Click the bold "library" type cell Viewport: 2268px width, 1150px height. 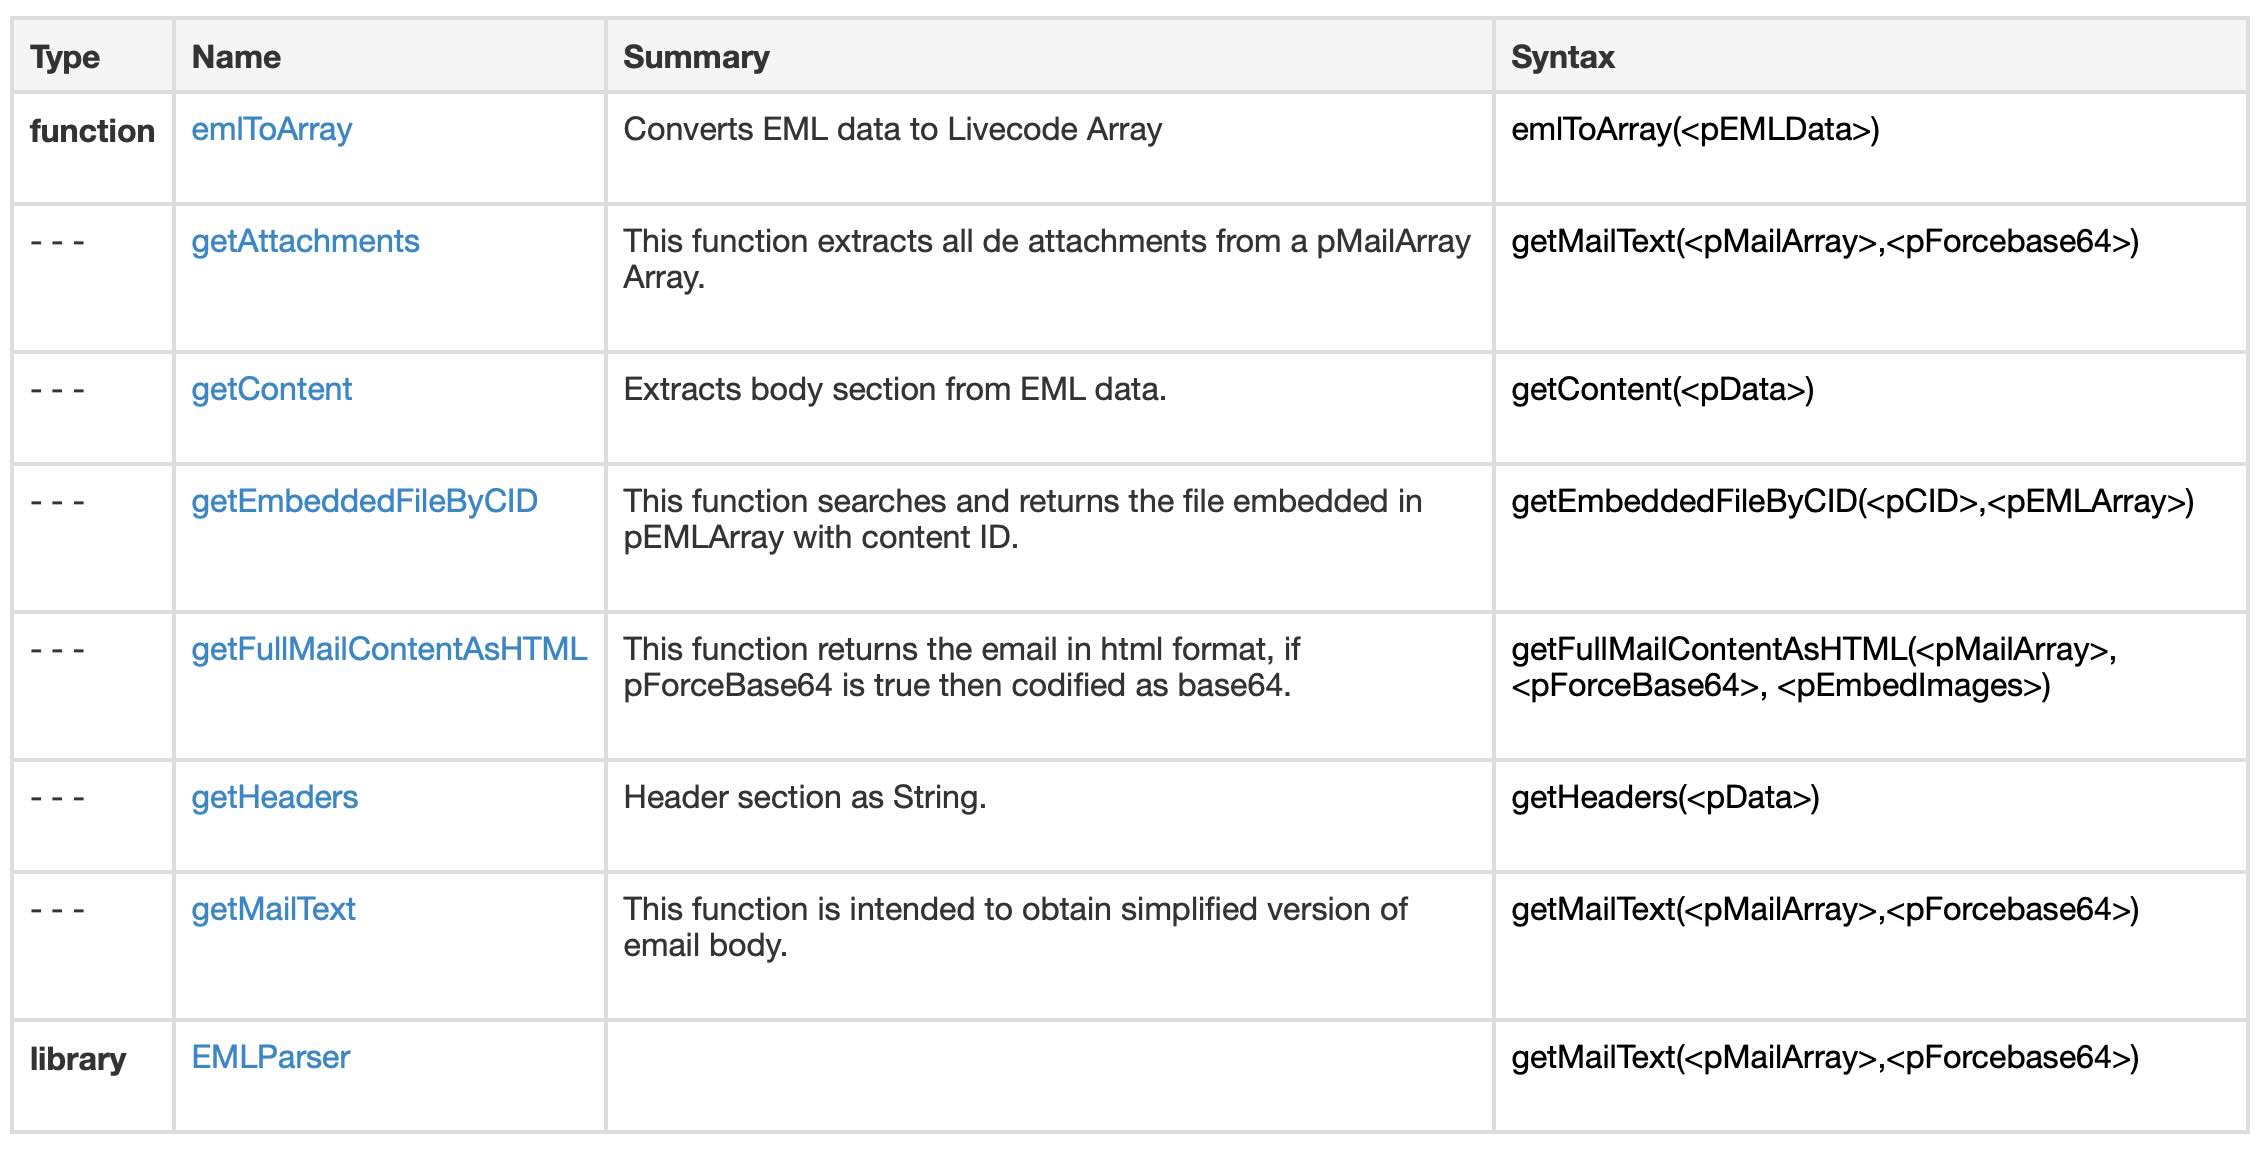click(78, 1059)
